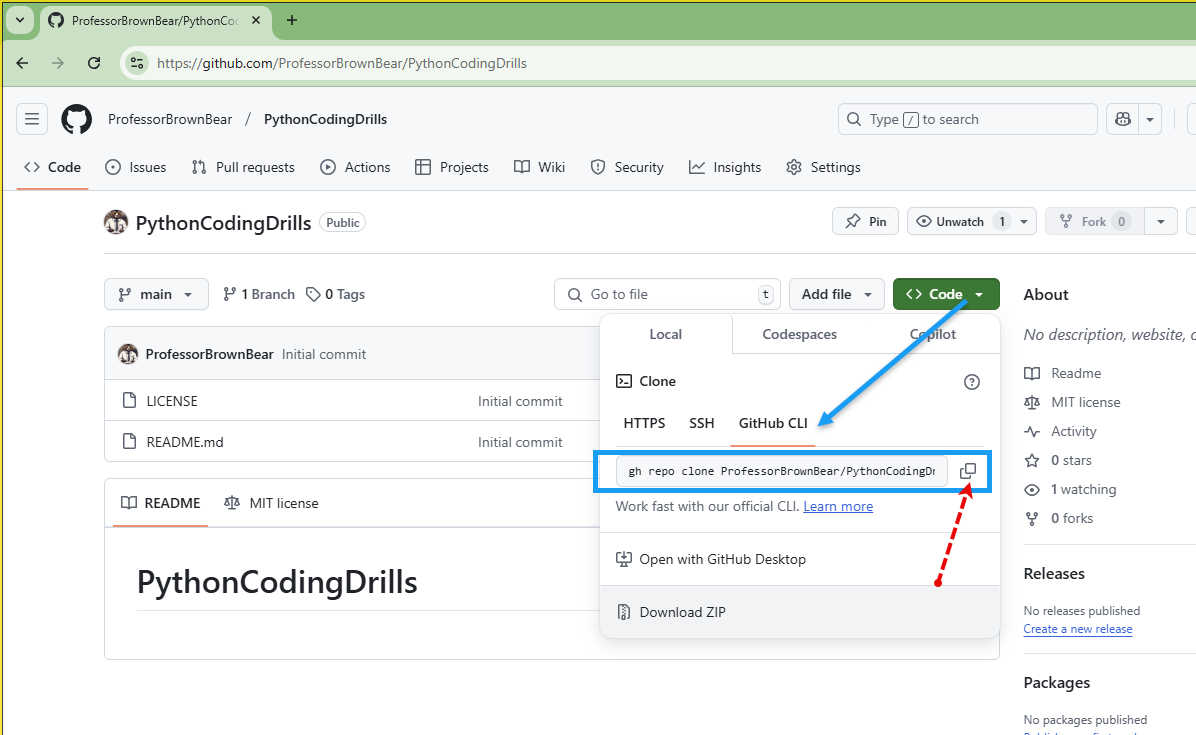Viewport: 1196px width, 735px height.
Task: Choose Open with GitHub Desktop
Action: click(711, 559)
